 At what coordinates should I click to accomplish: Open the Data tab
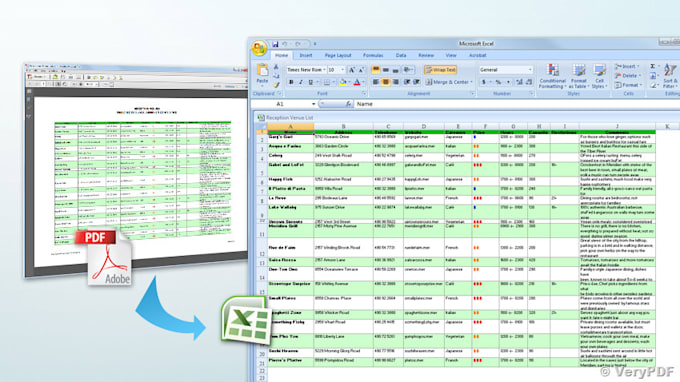[x=401, y=56]
